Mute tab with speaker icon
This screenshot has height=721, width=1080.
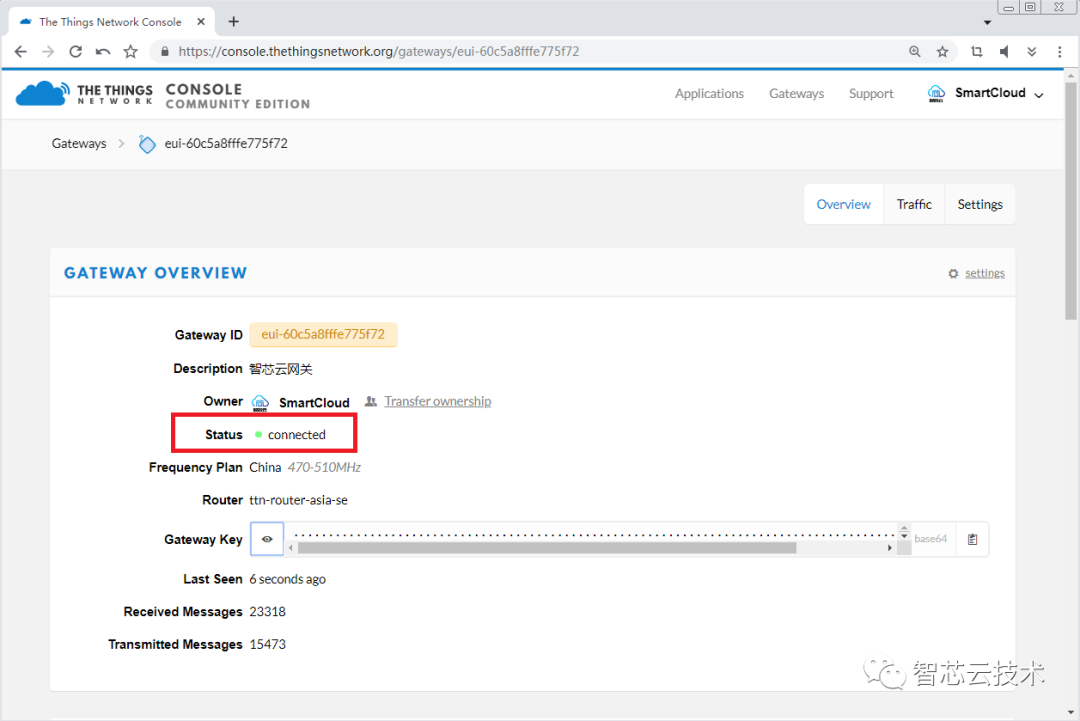tap(1004, 52)
